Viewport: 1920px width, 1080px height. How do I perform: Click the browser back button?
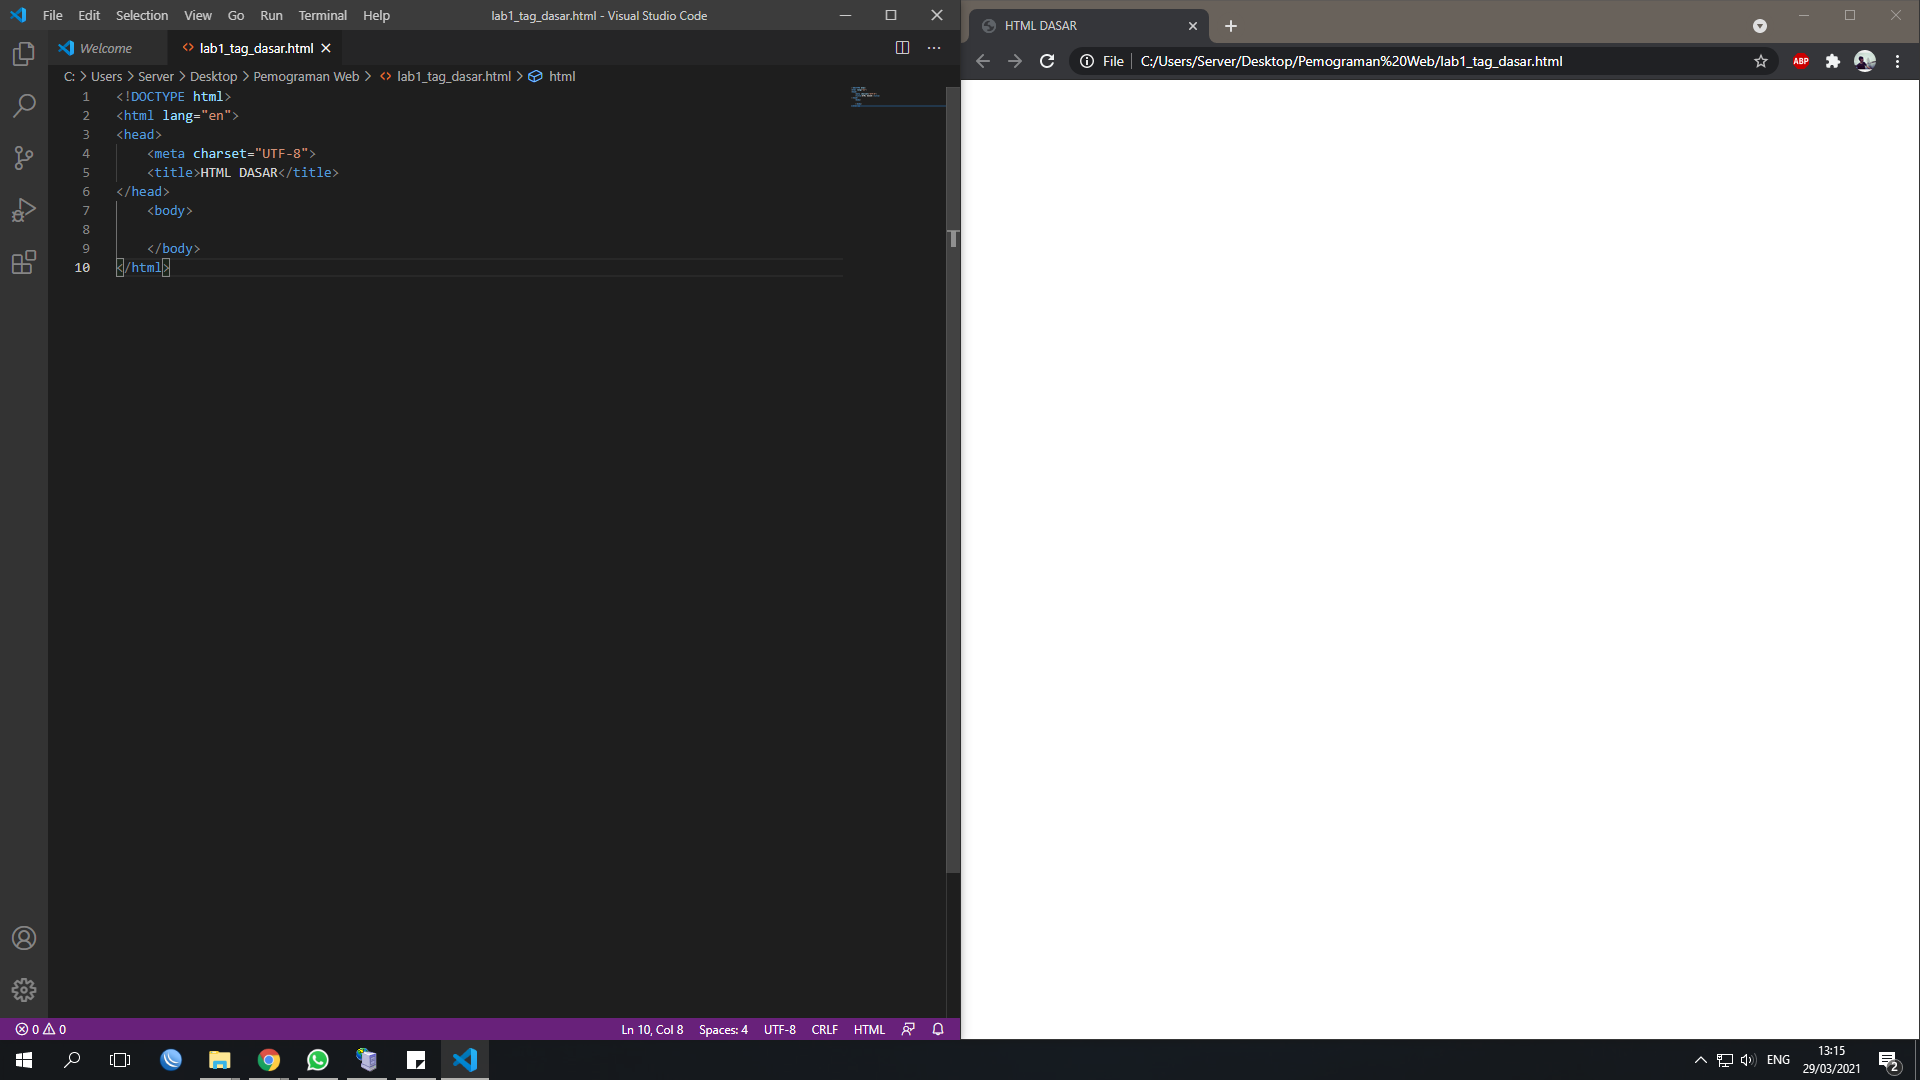[x=983, y=61]
